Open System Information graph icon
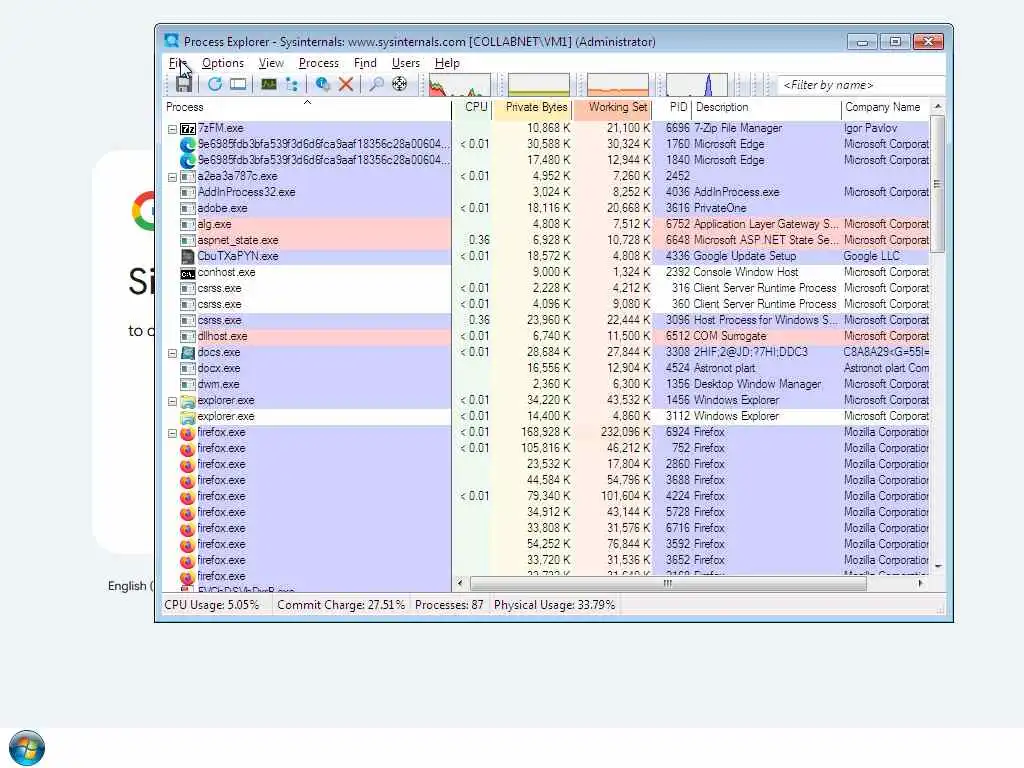Screen dimensions: 1024x768 tap(268, 84)
